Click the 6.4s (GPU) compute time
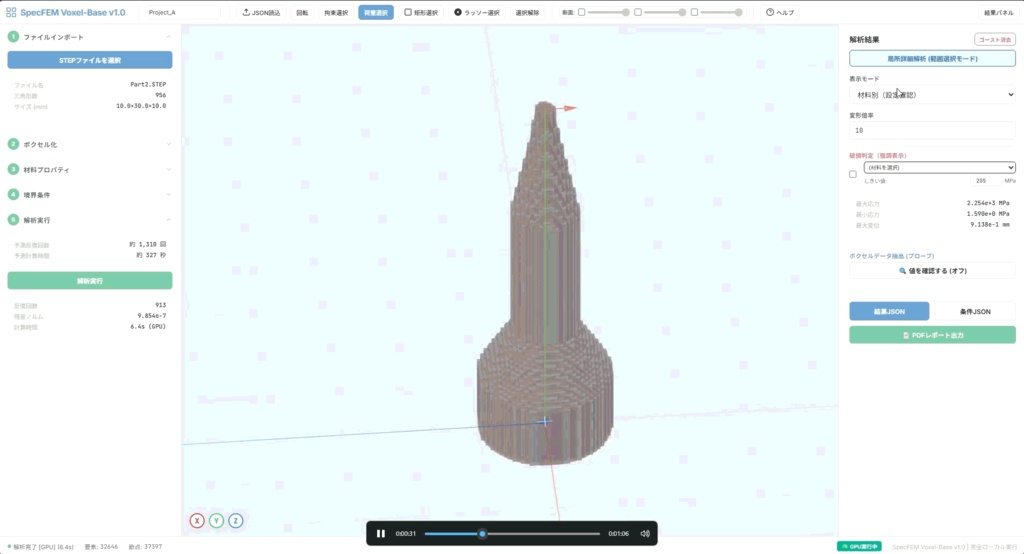Viewport: 1024px width, 554px height. click(148, 326)
